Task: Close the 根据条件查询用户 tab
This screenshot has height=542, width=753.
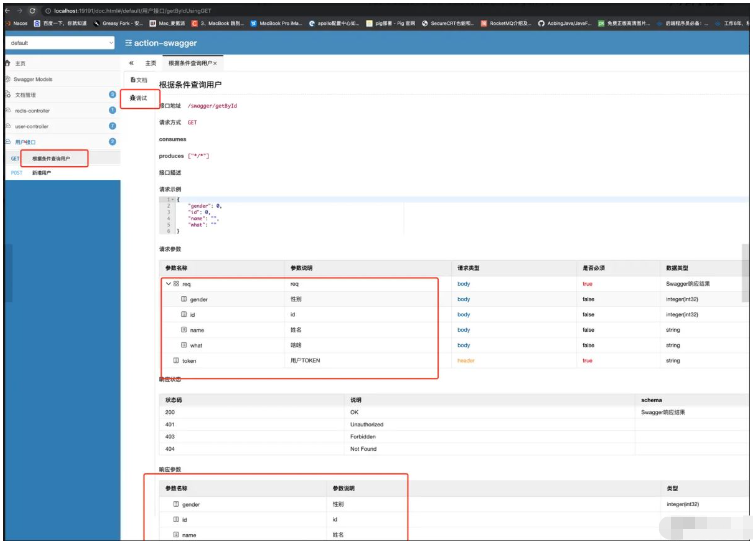Action: pos(215,63)
